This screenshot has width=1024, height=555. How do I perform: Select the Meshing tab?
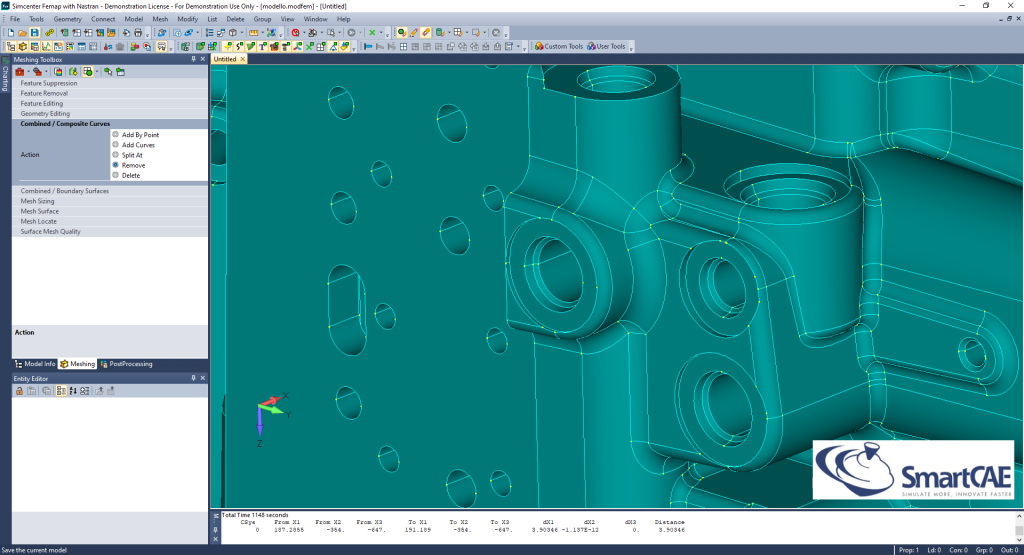(x=77, y=364)
